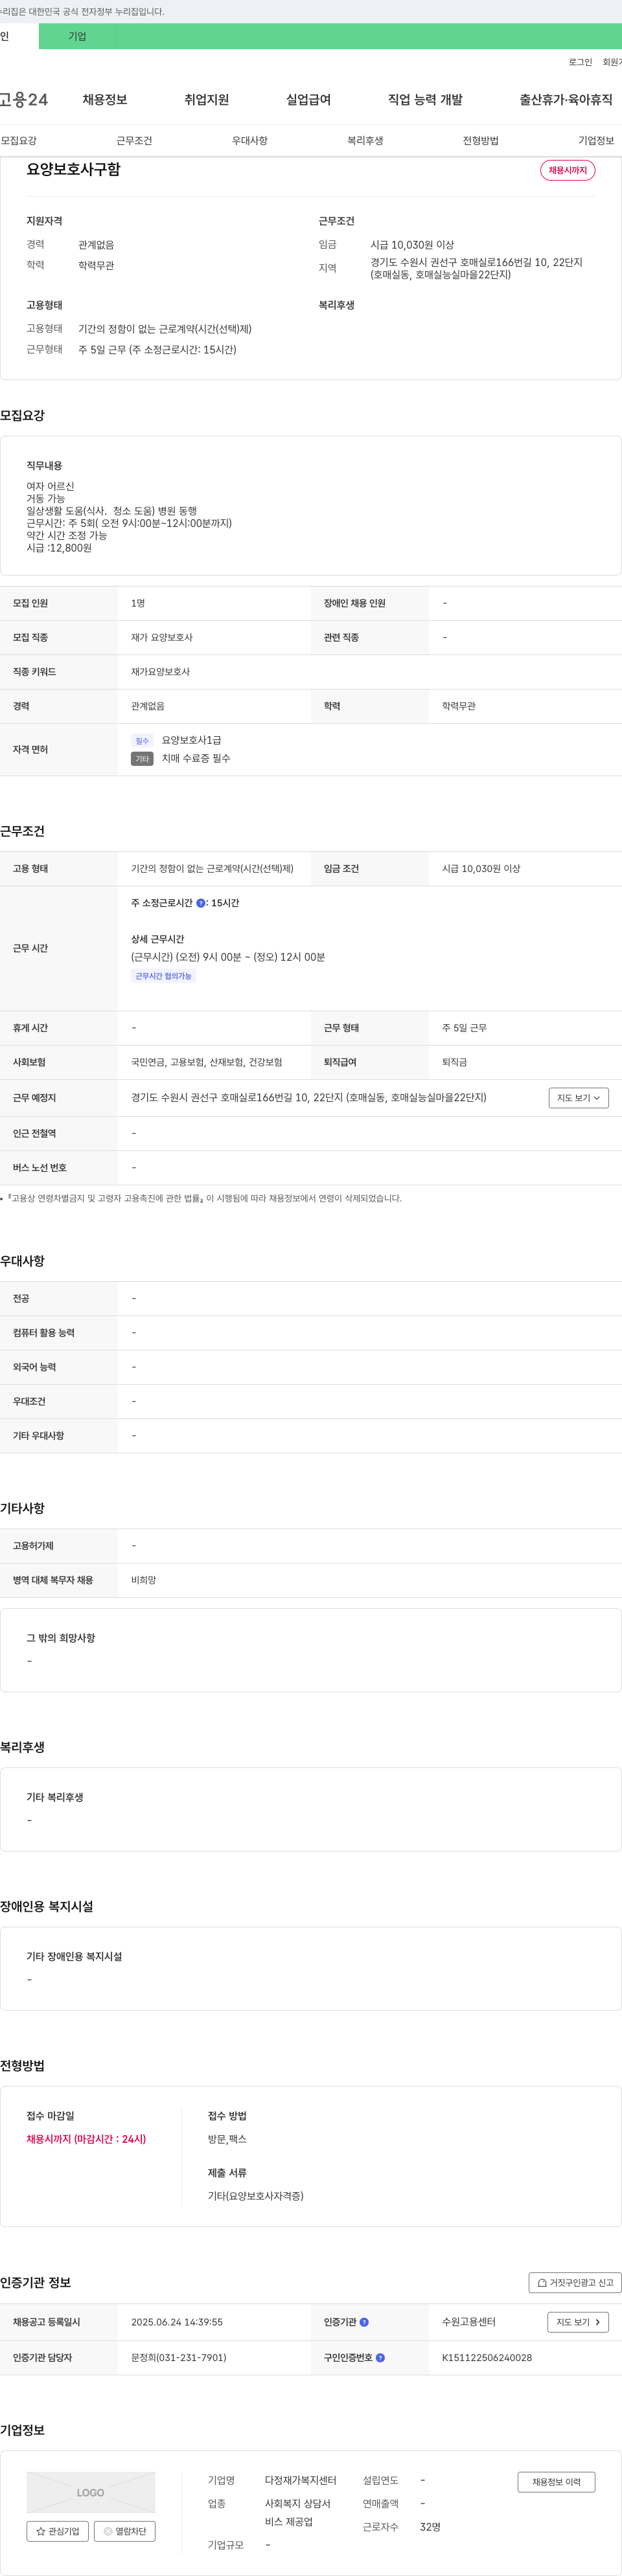This screenshot has height=2576, width=622.
Task: Jump to the 근무조건 section tab
Action: tap(134, 140)
